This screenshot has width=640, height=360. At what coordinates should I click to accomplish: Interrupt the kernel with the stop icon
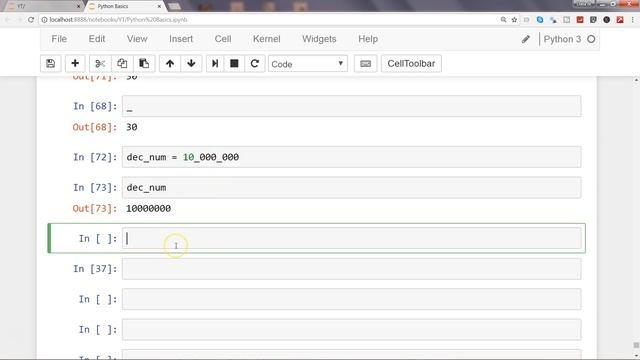(x=234, y=64)
